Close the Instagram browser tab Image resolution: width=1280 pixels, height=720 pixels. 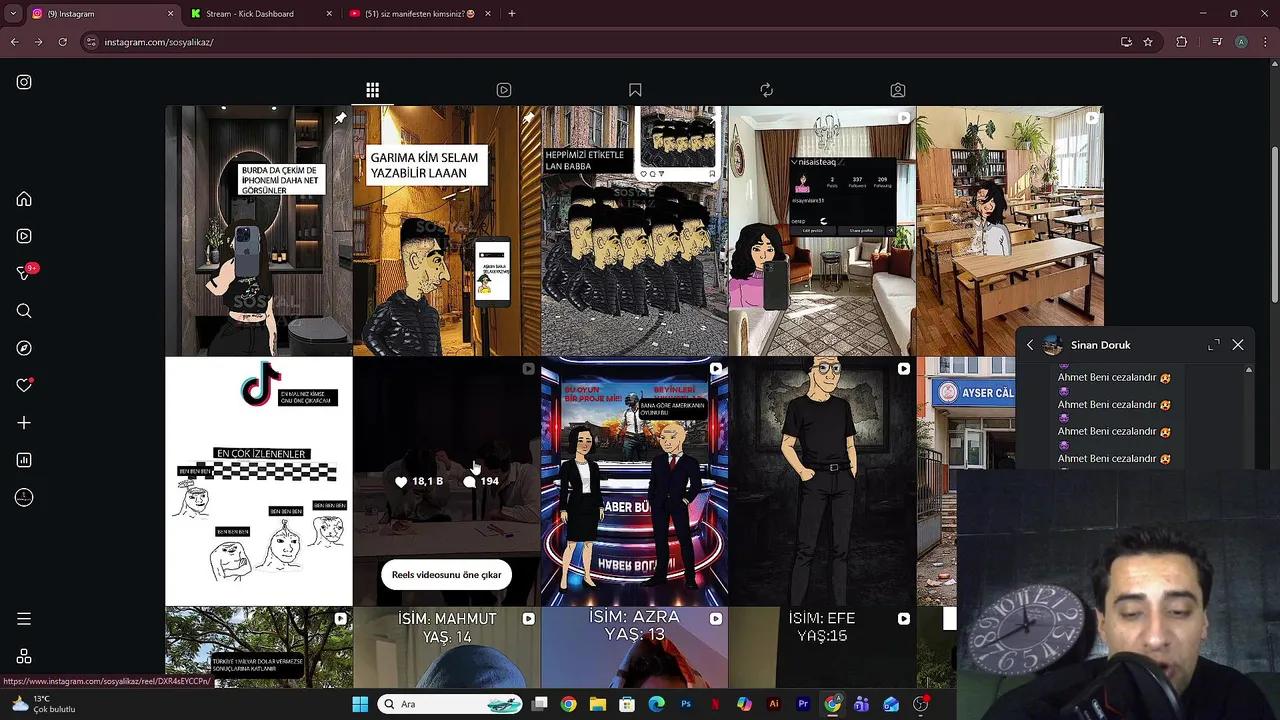[x=170, y=14]
